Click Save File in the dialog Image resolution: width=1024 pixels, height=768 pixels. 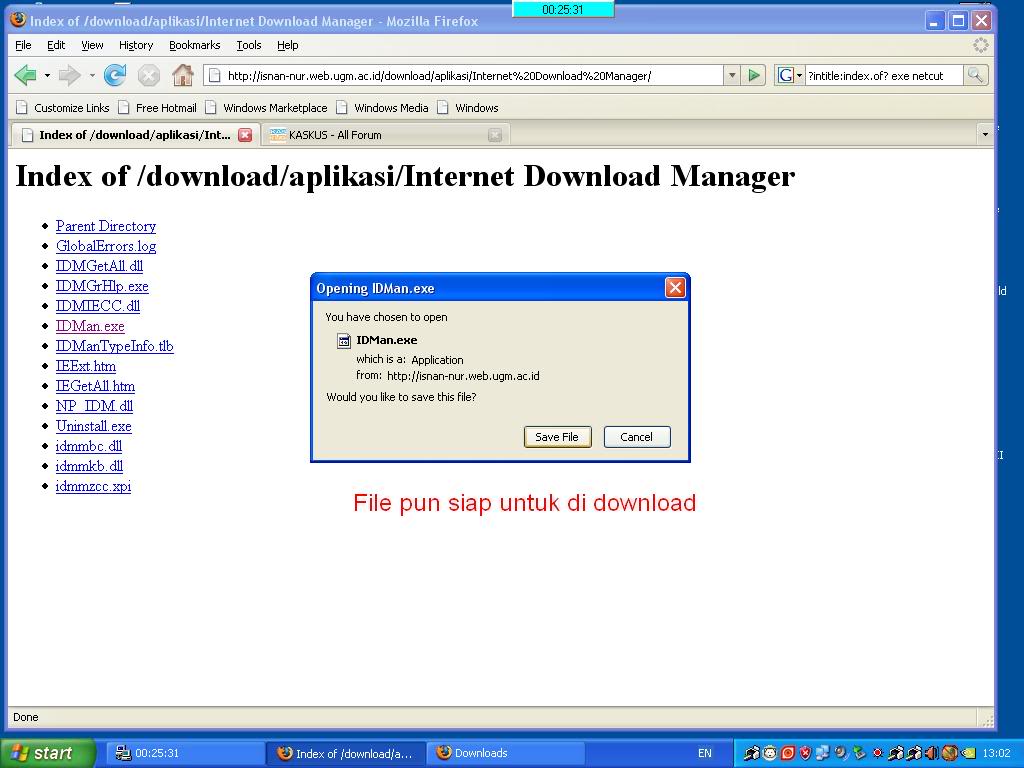point(557,437)
